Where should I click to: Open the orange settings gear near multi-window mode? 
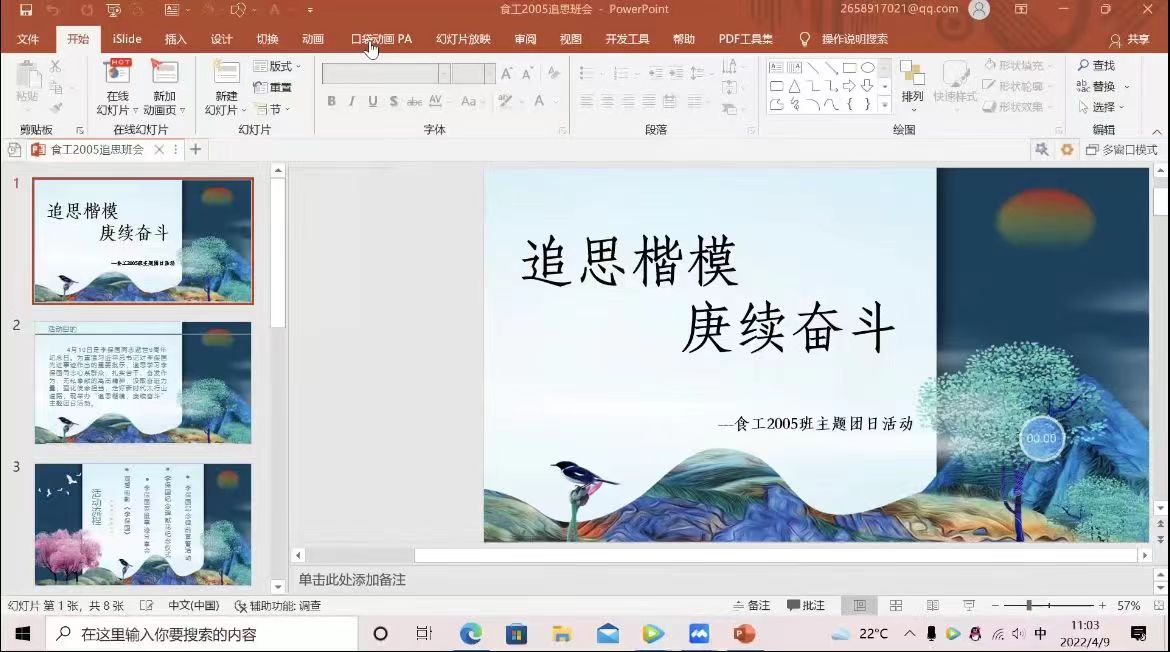[x=1067, y=150]
